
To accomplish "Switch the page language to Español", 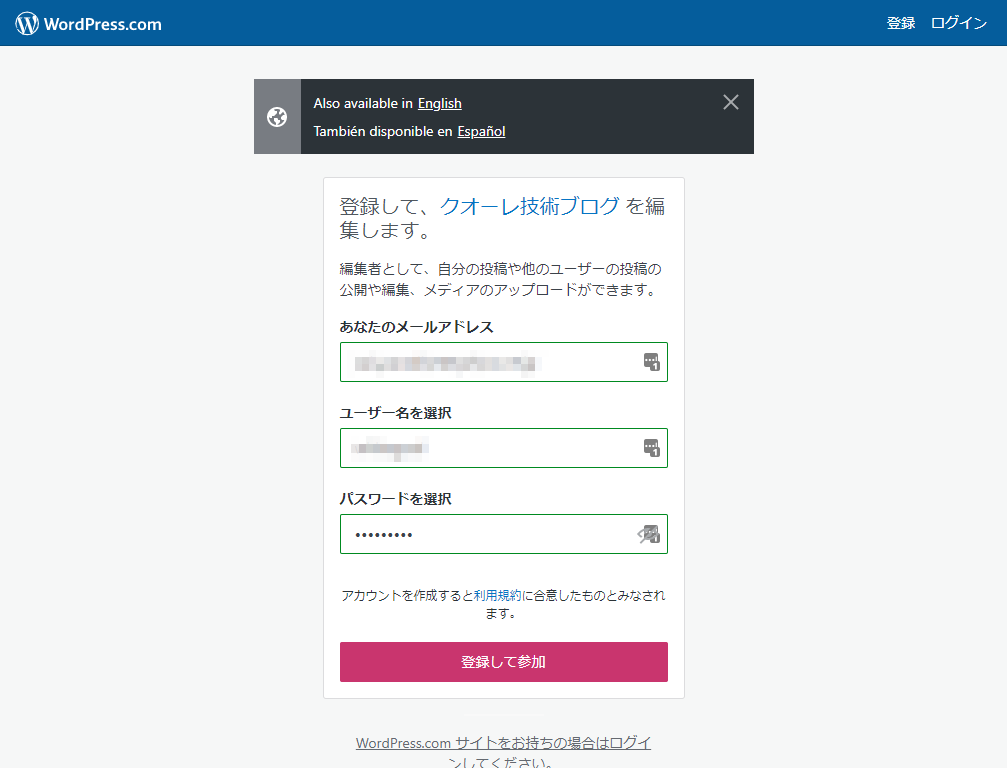I will click(481, 131).
